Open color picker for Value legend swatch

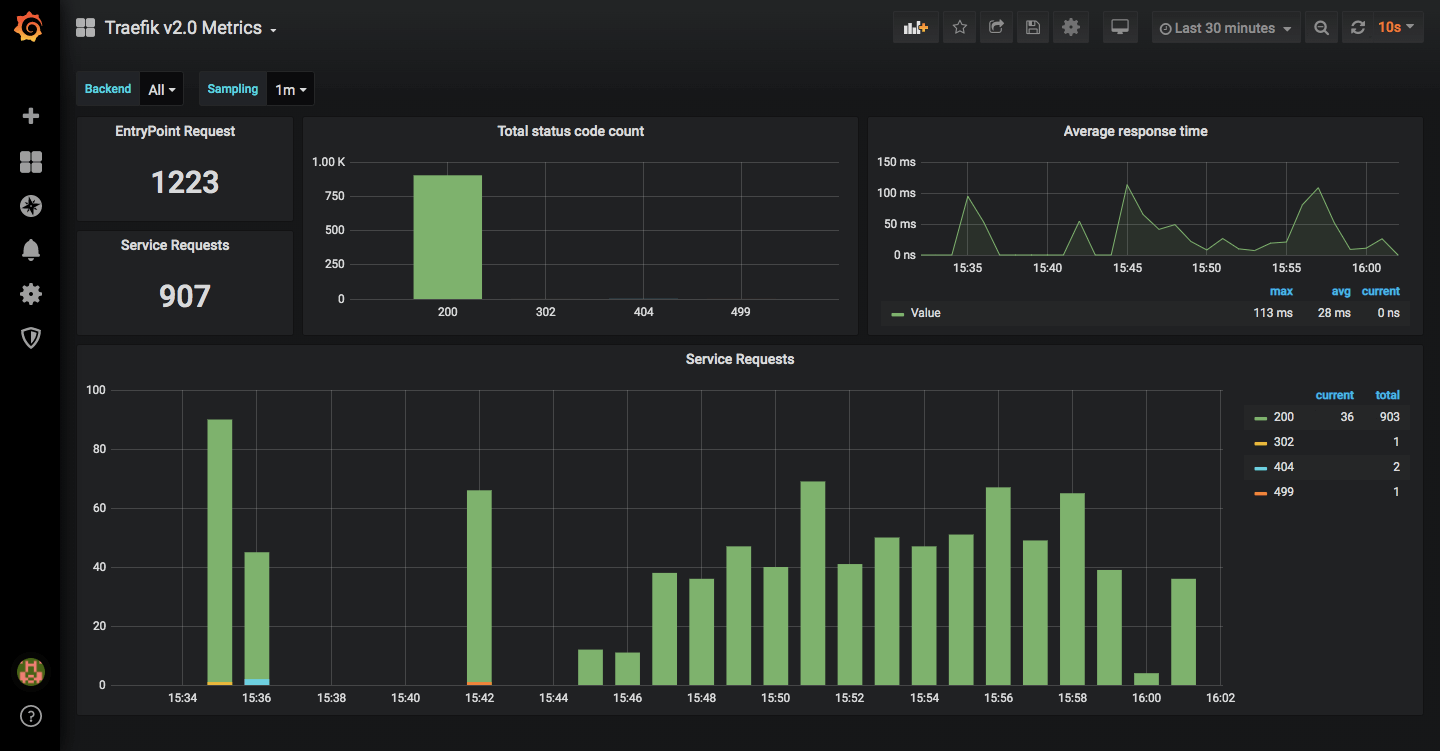tap(897, 314)
